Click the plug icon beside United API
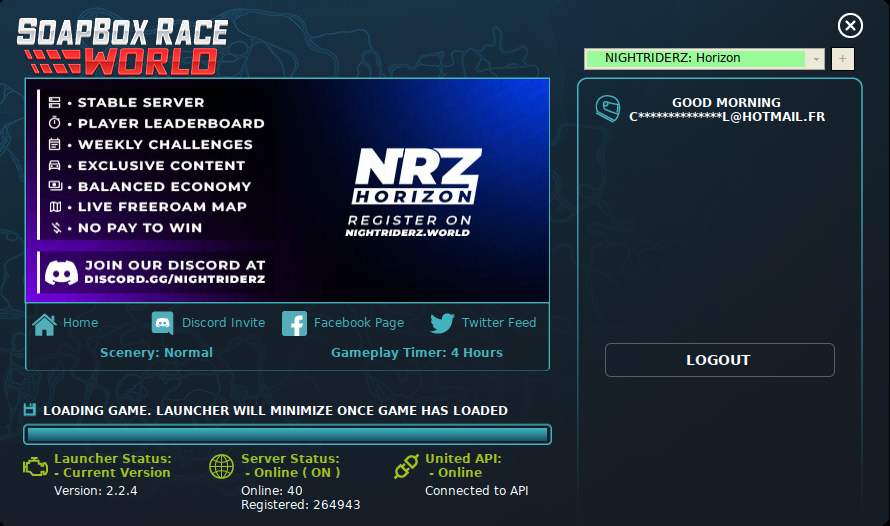The width and height of the screenshot is (890, 526). coord(407,467)
